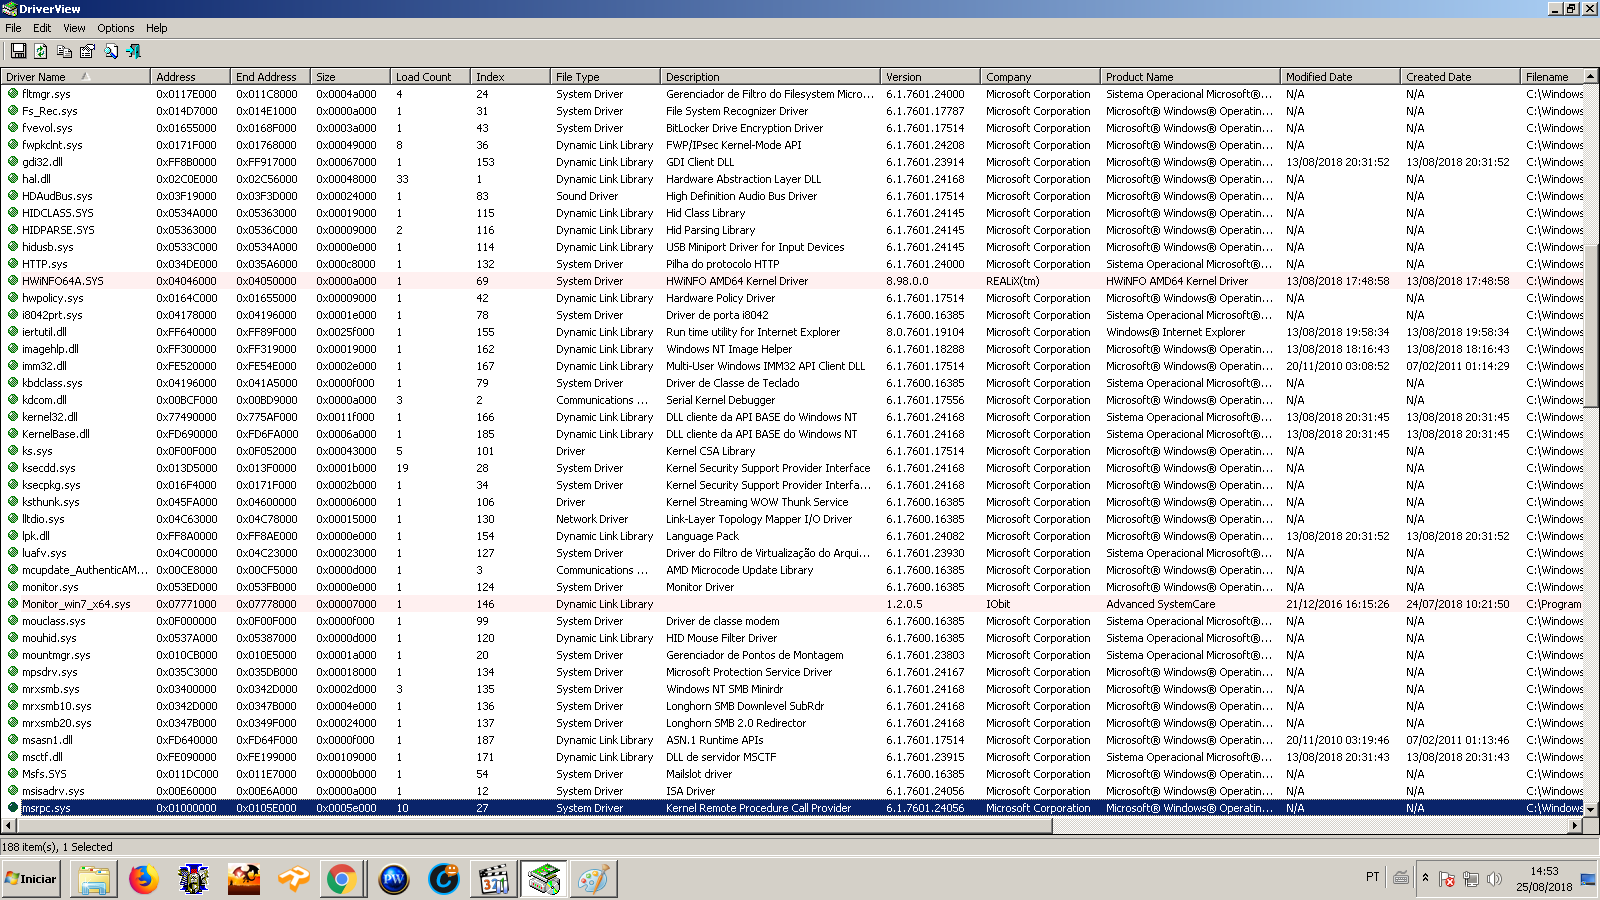
Task: Refresh the driver list using the toolbar
Action: point(41,51)
